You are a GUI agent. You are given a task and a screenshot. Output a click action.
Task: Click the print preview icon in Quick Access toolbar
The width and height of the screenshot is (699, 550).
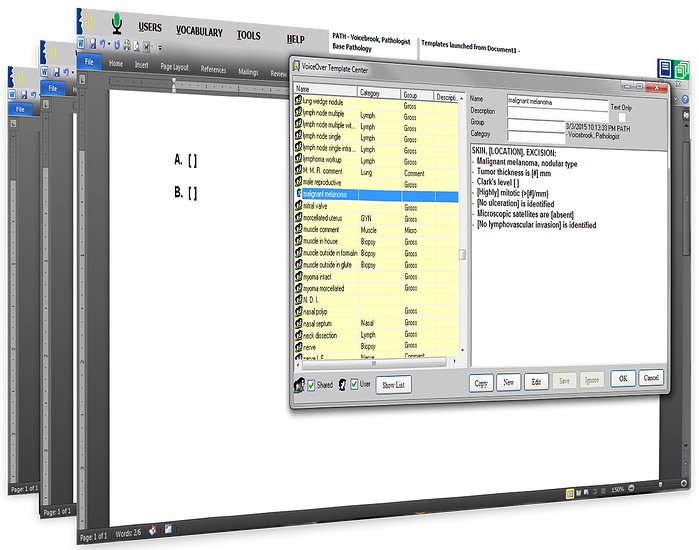(137, 46)
